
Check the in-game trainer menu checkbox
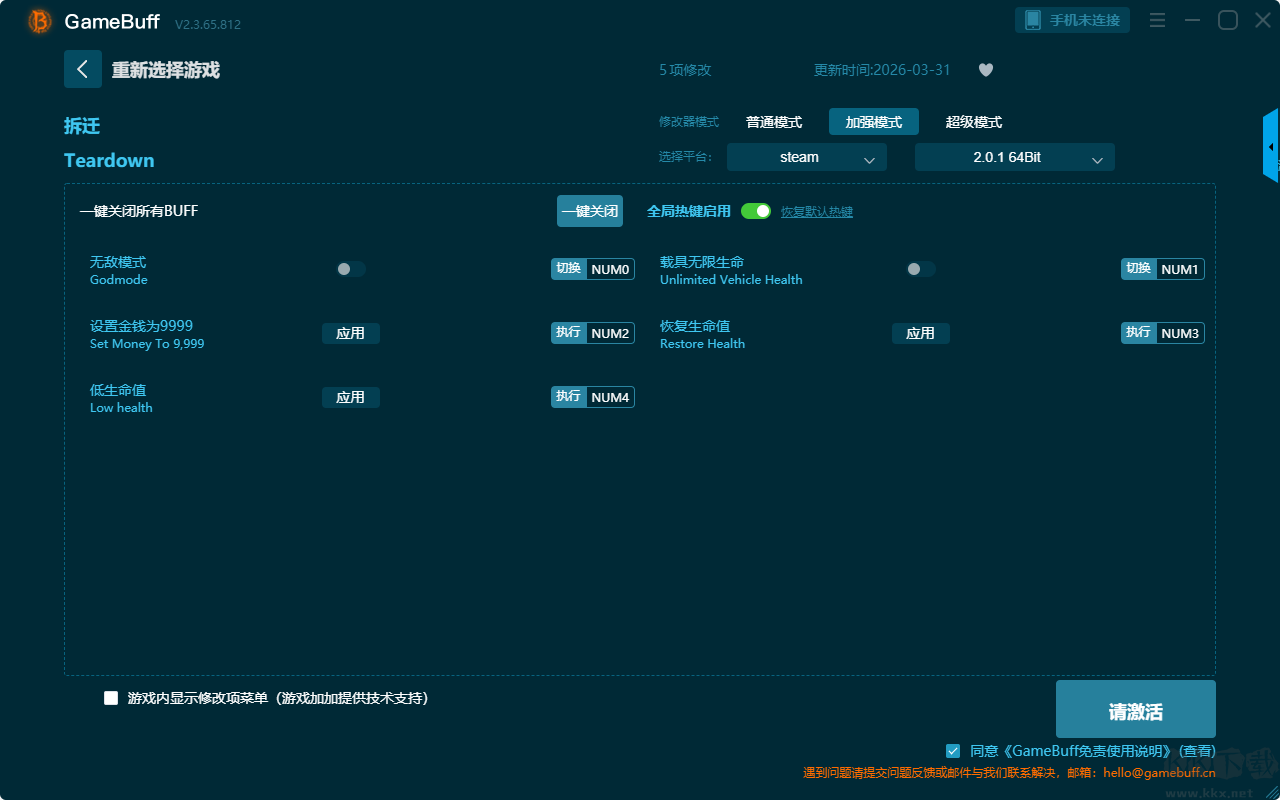tap(111, 698)
